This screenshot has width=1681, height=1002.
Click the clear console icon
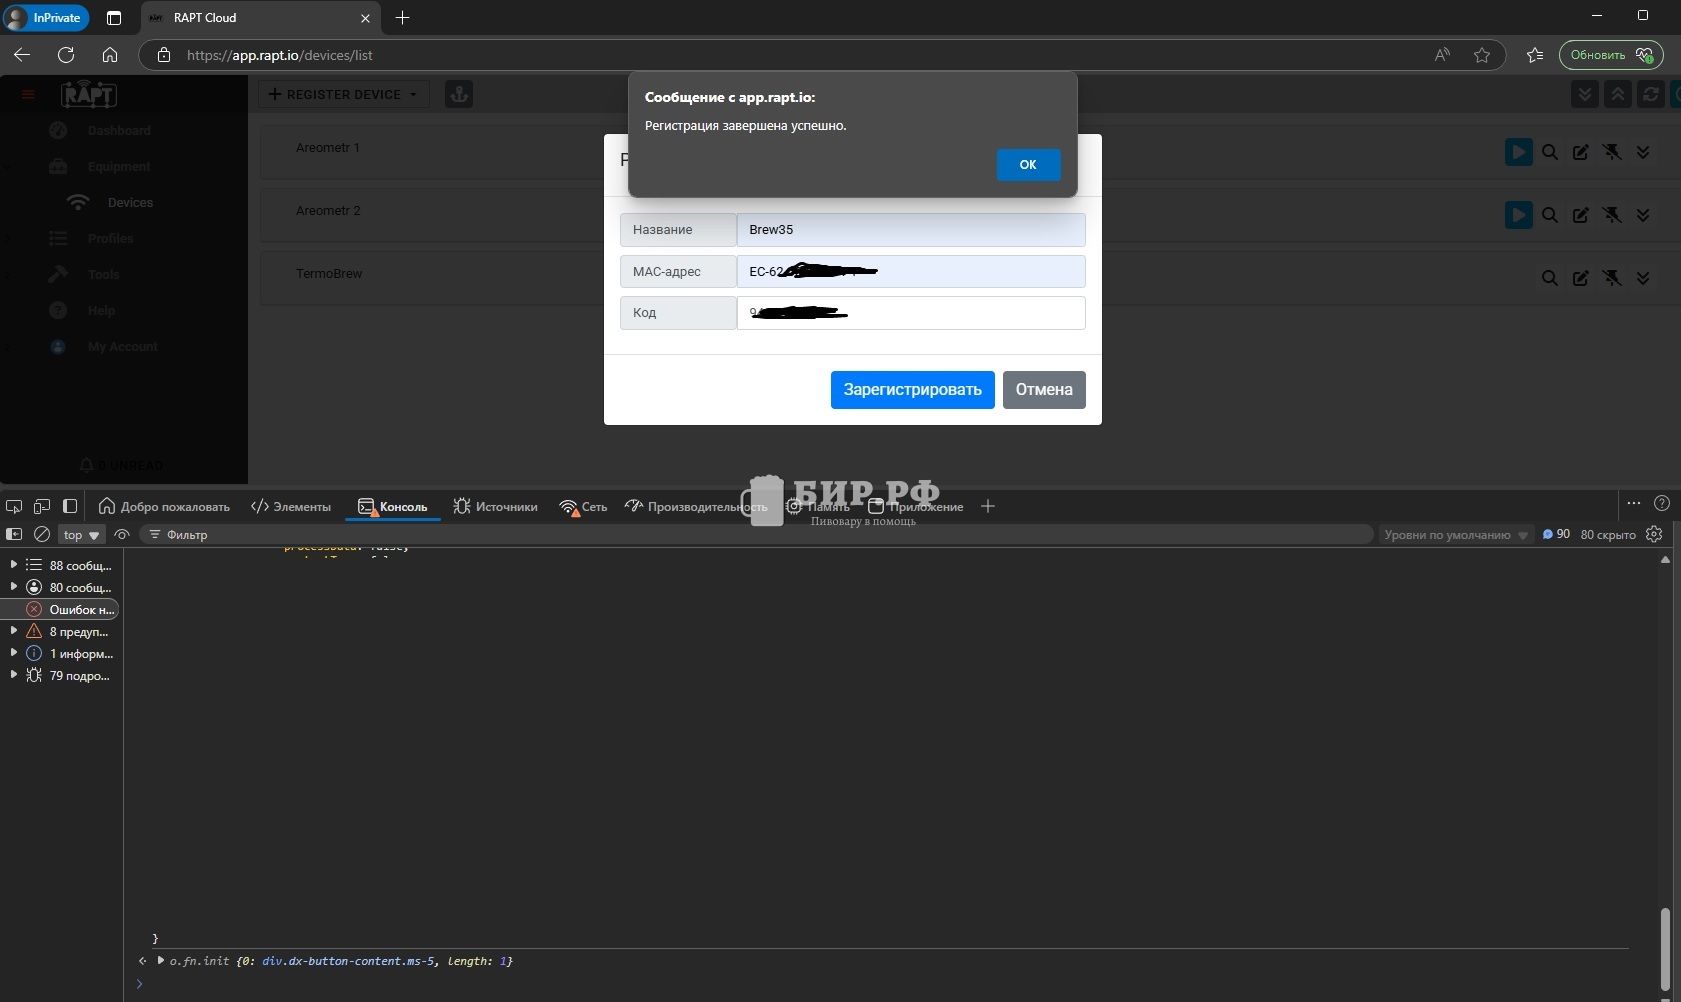42,535
